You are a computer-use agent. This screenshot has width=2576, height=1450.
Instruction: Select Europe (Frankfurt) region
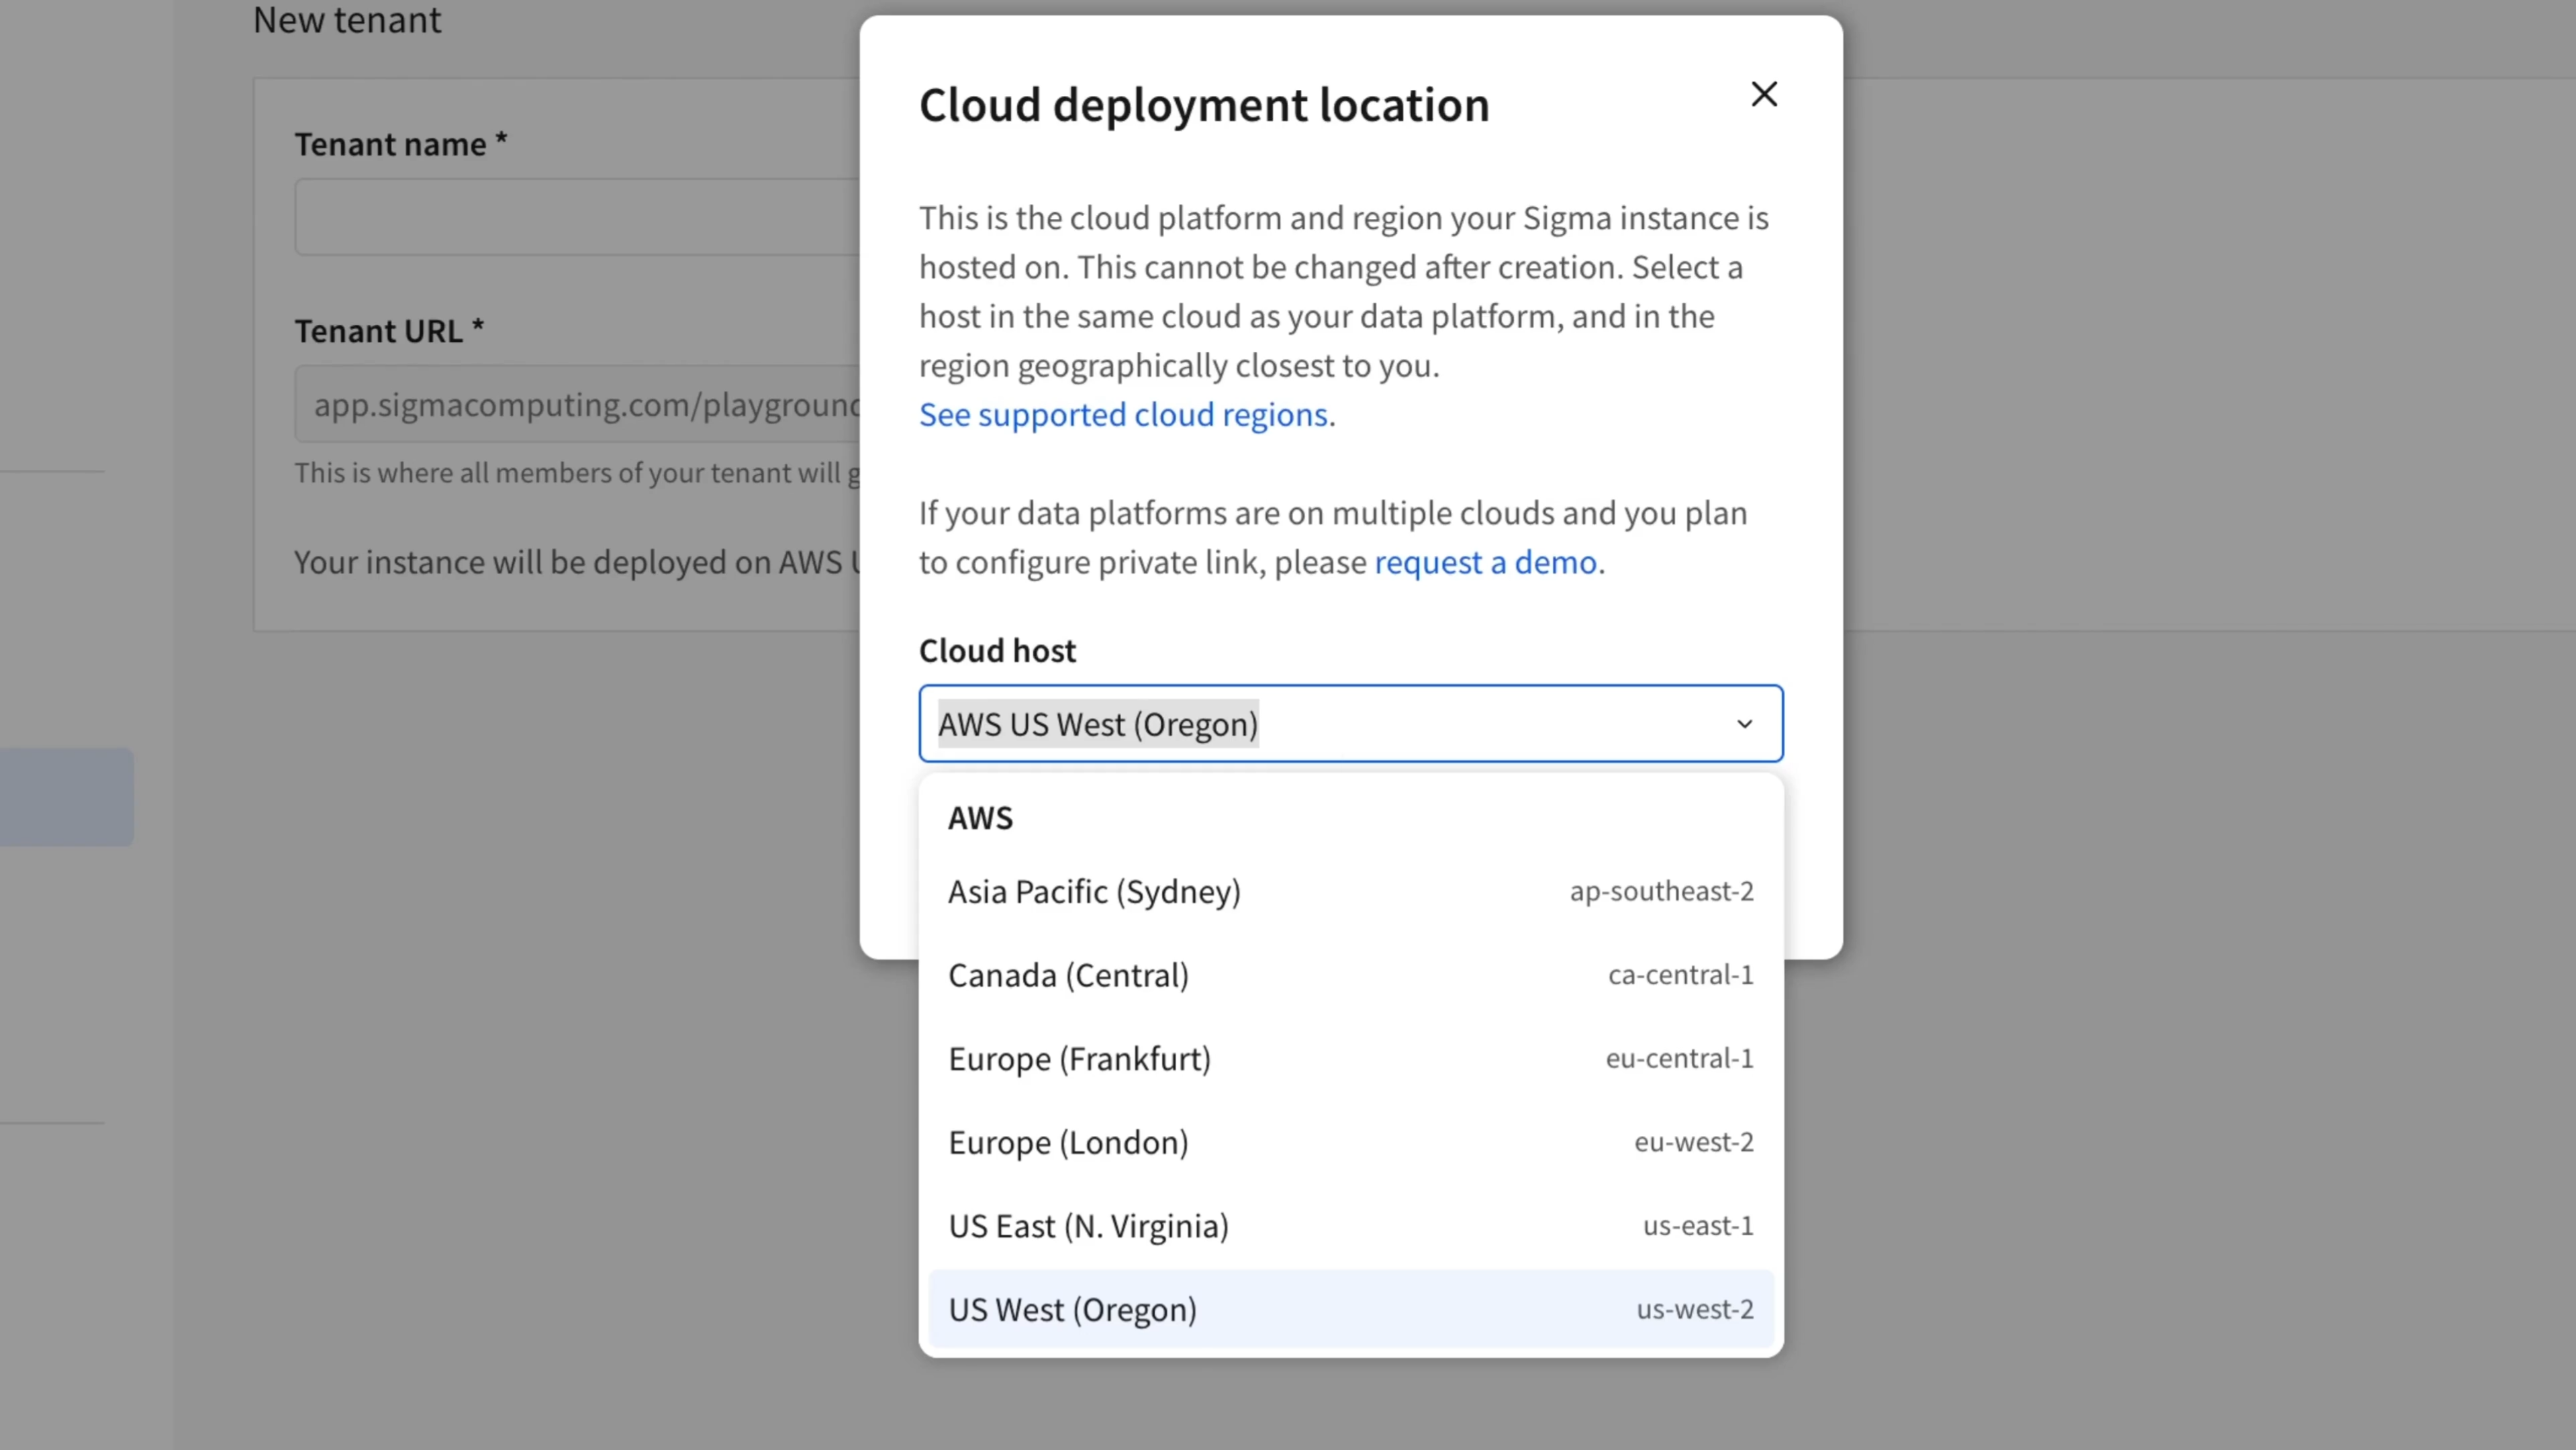click(1079, 1058)
